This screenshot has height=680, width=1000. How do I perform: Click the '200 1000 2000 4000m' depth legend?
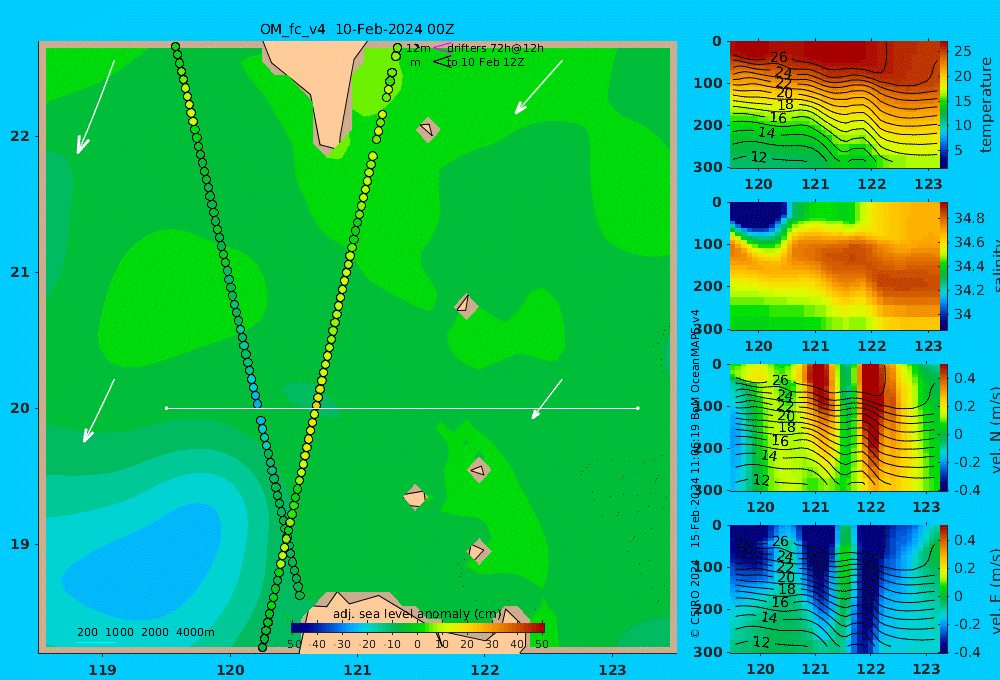146,632
